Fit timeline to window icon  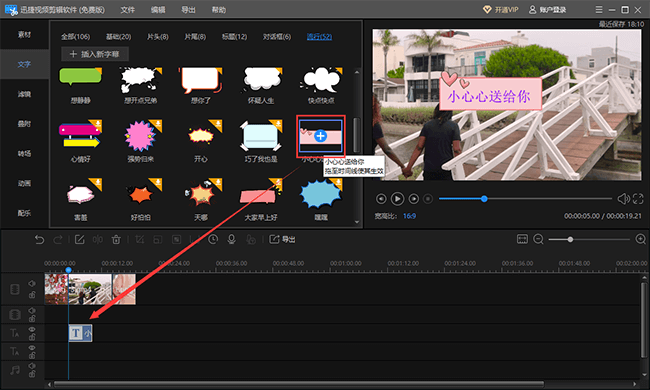click(522, 239)
